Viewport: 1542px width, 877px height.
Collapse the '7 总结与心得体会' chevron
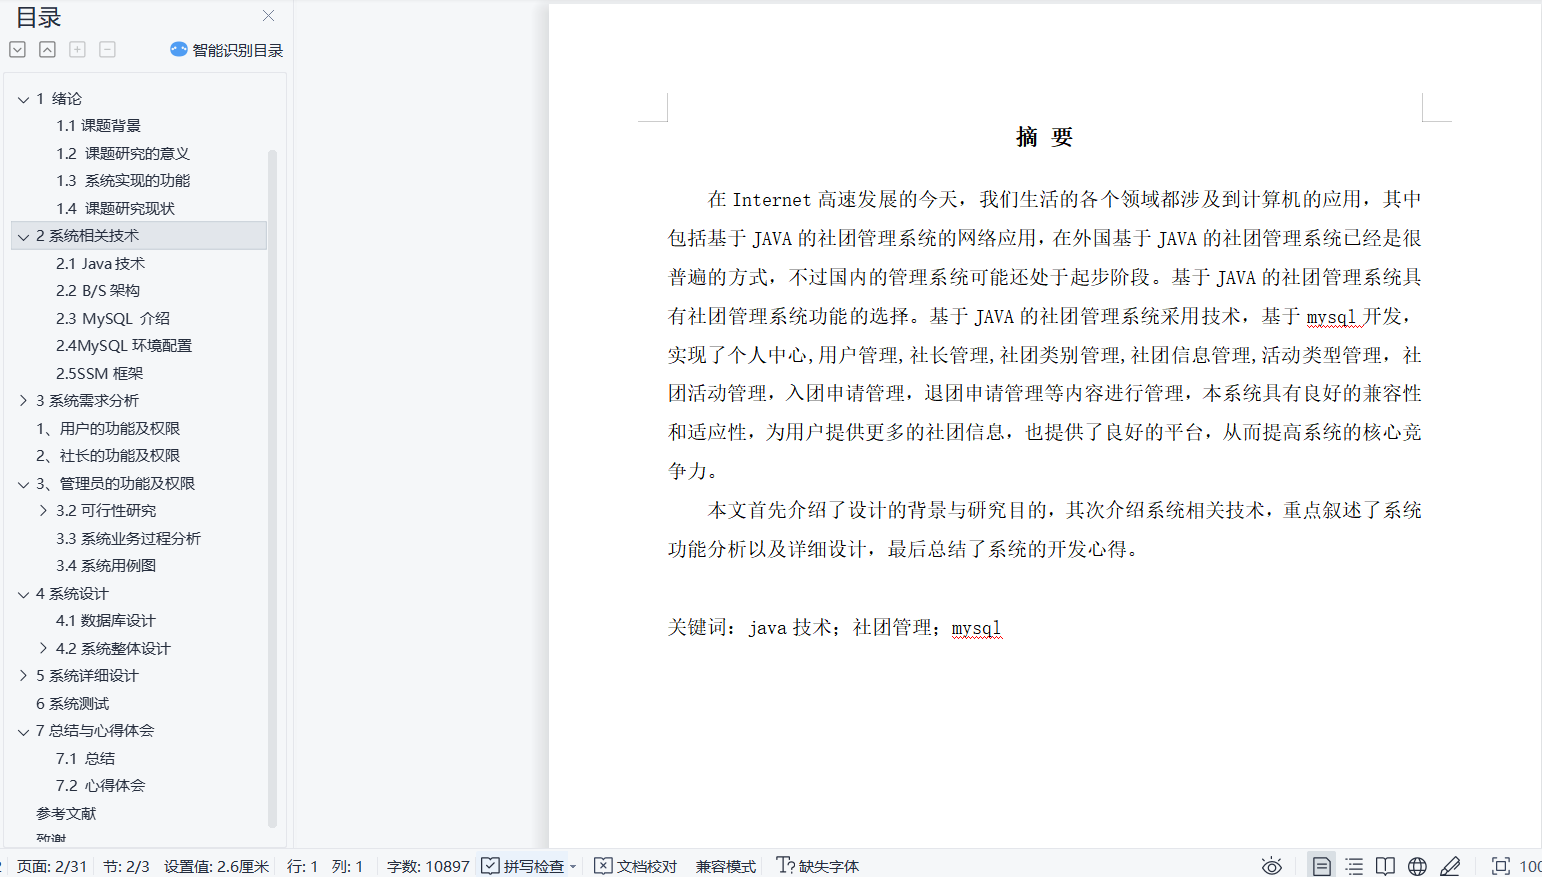[23, 731]
